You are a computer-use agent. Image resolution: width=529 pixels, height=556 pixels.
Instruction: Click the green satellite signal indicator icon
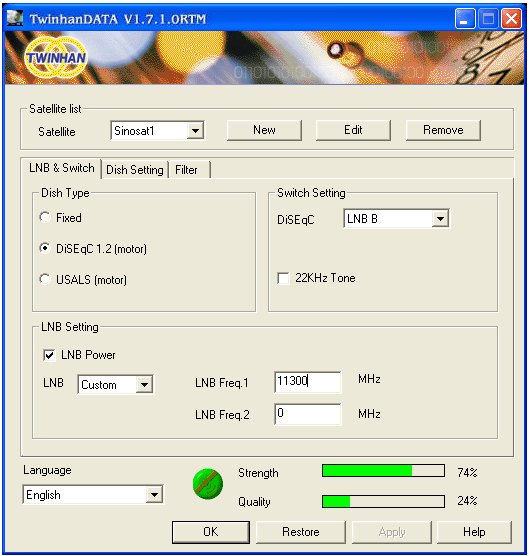208,484
